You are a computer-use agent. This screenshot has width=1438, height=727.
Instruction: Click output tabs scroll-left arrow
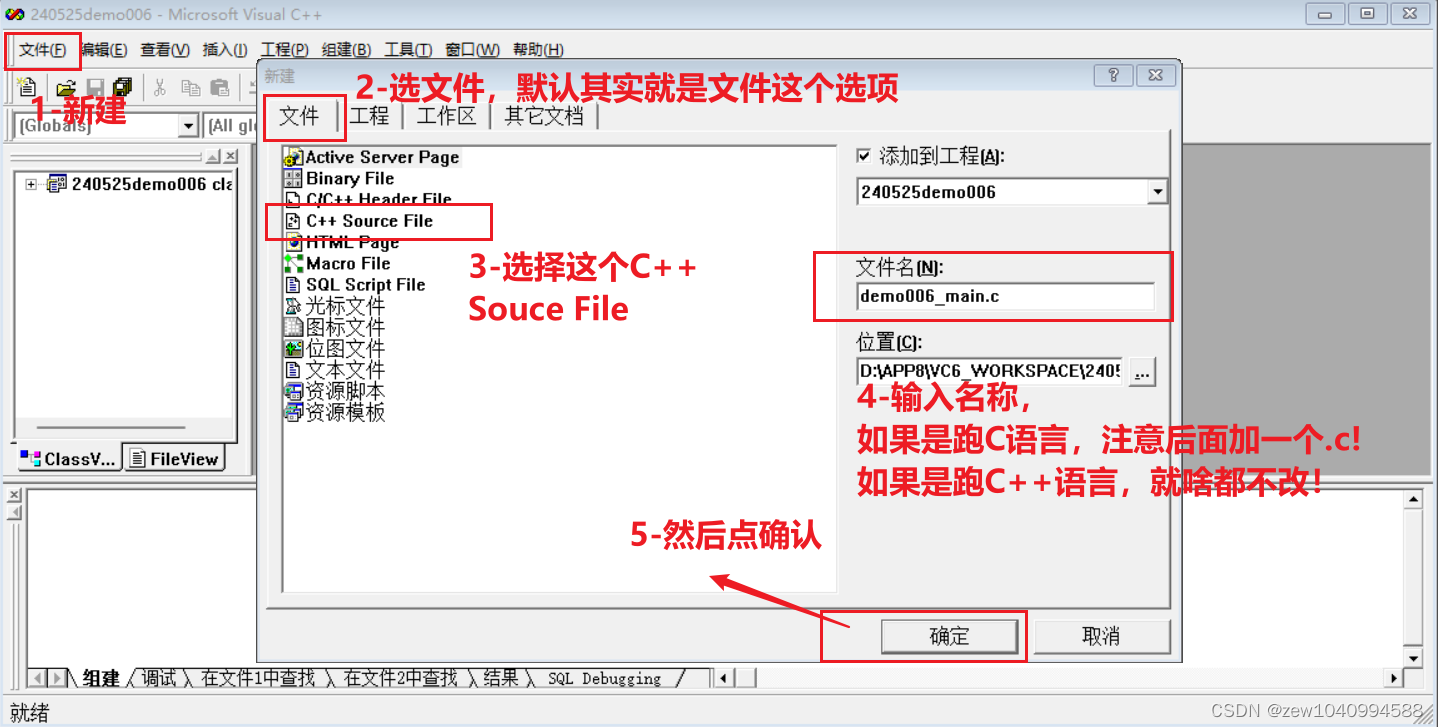tap(37, 678)
